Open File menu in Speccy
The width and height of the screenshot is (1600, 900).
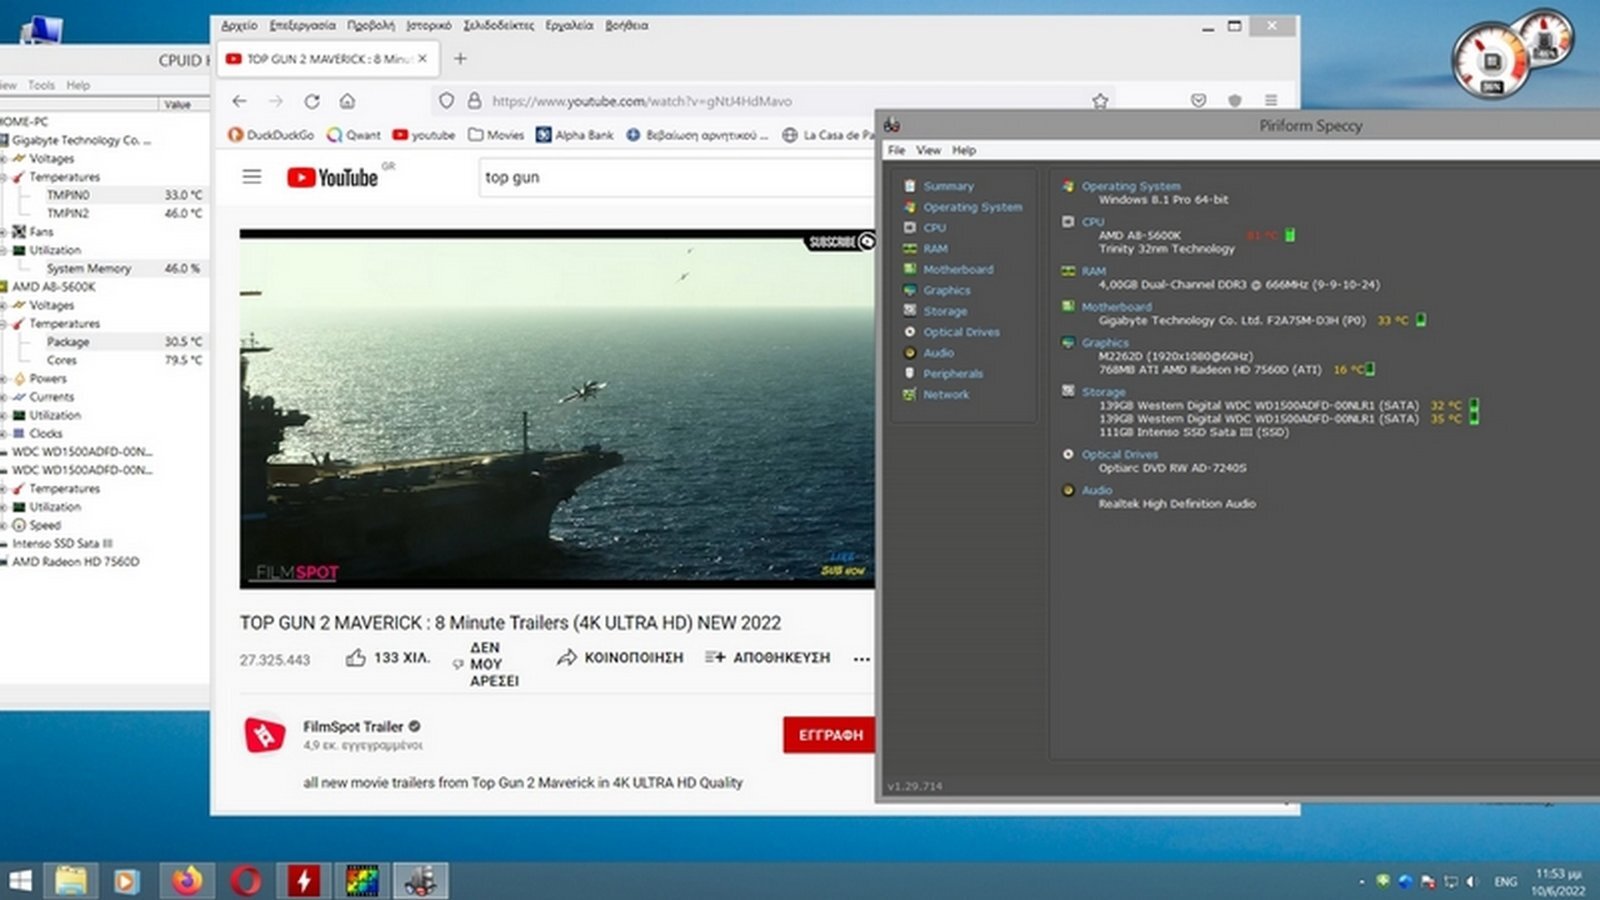tap(896, 150)
